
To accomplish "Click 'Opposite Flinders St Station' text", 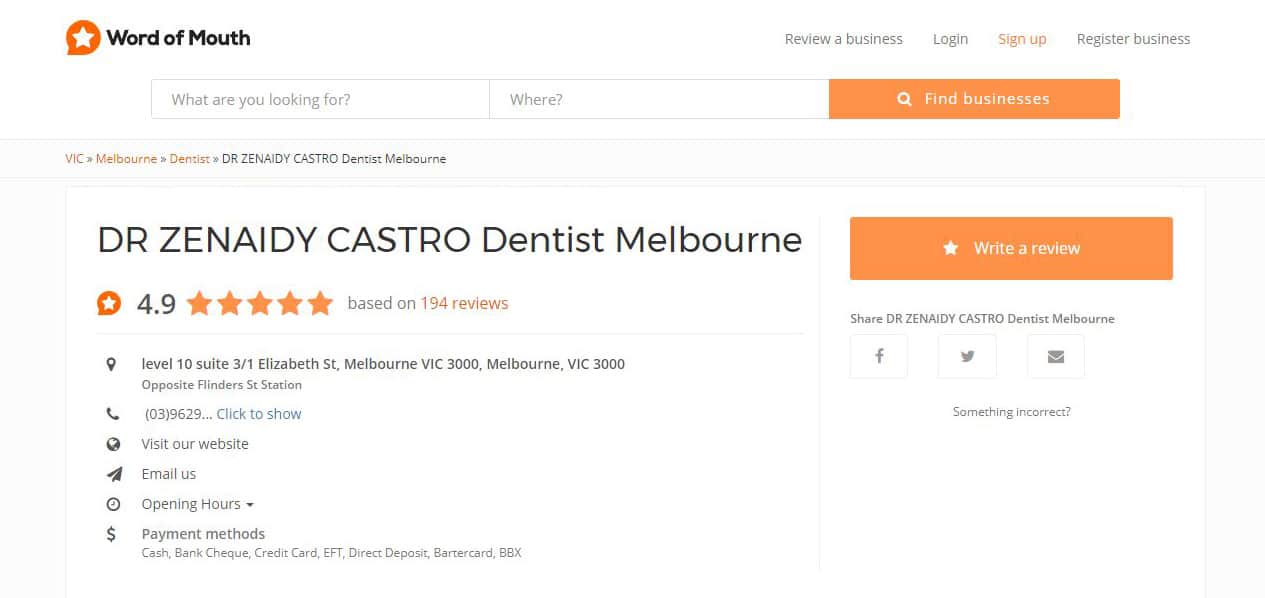I will click(221, 385).
